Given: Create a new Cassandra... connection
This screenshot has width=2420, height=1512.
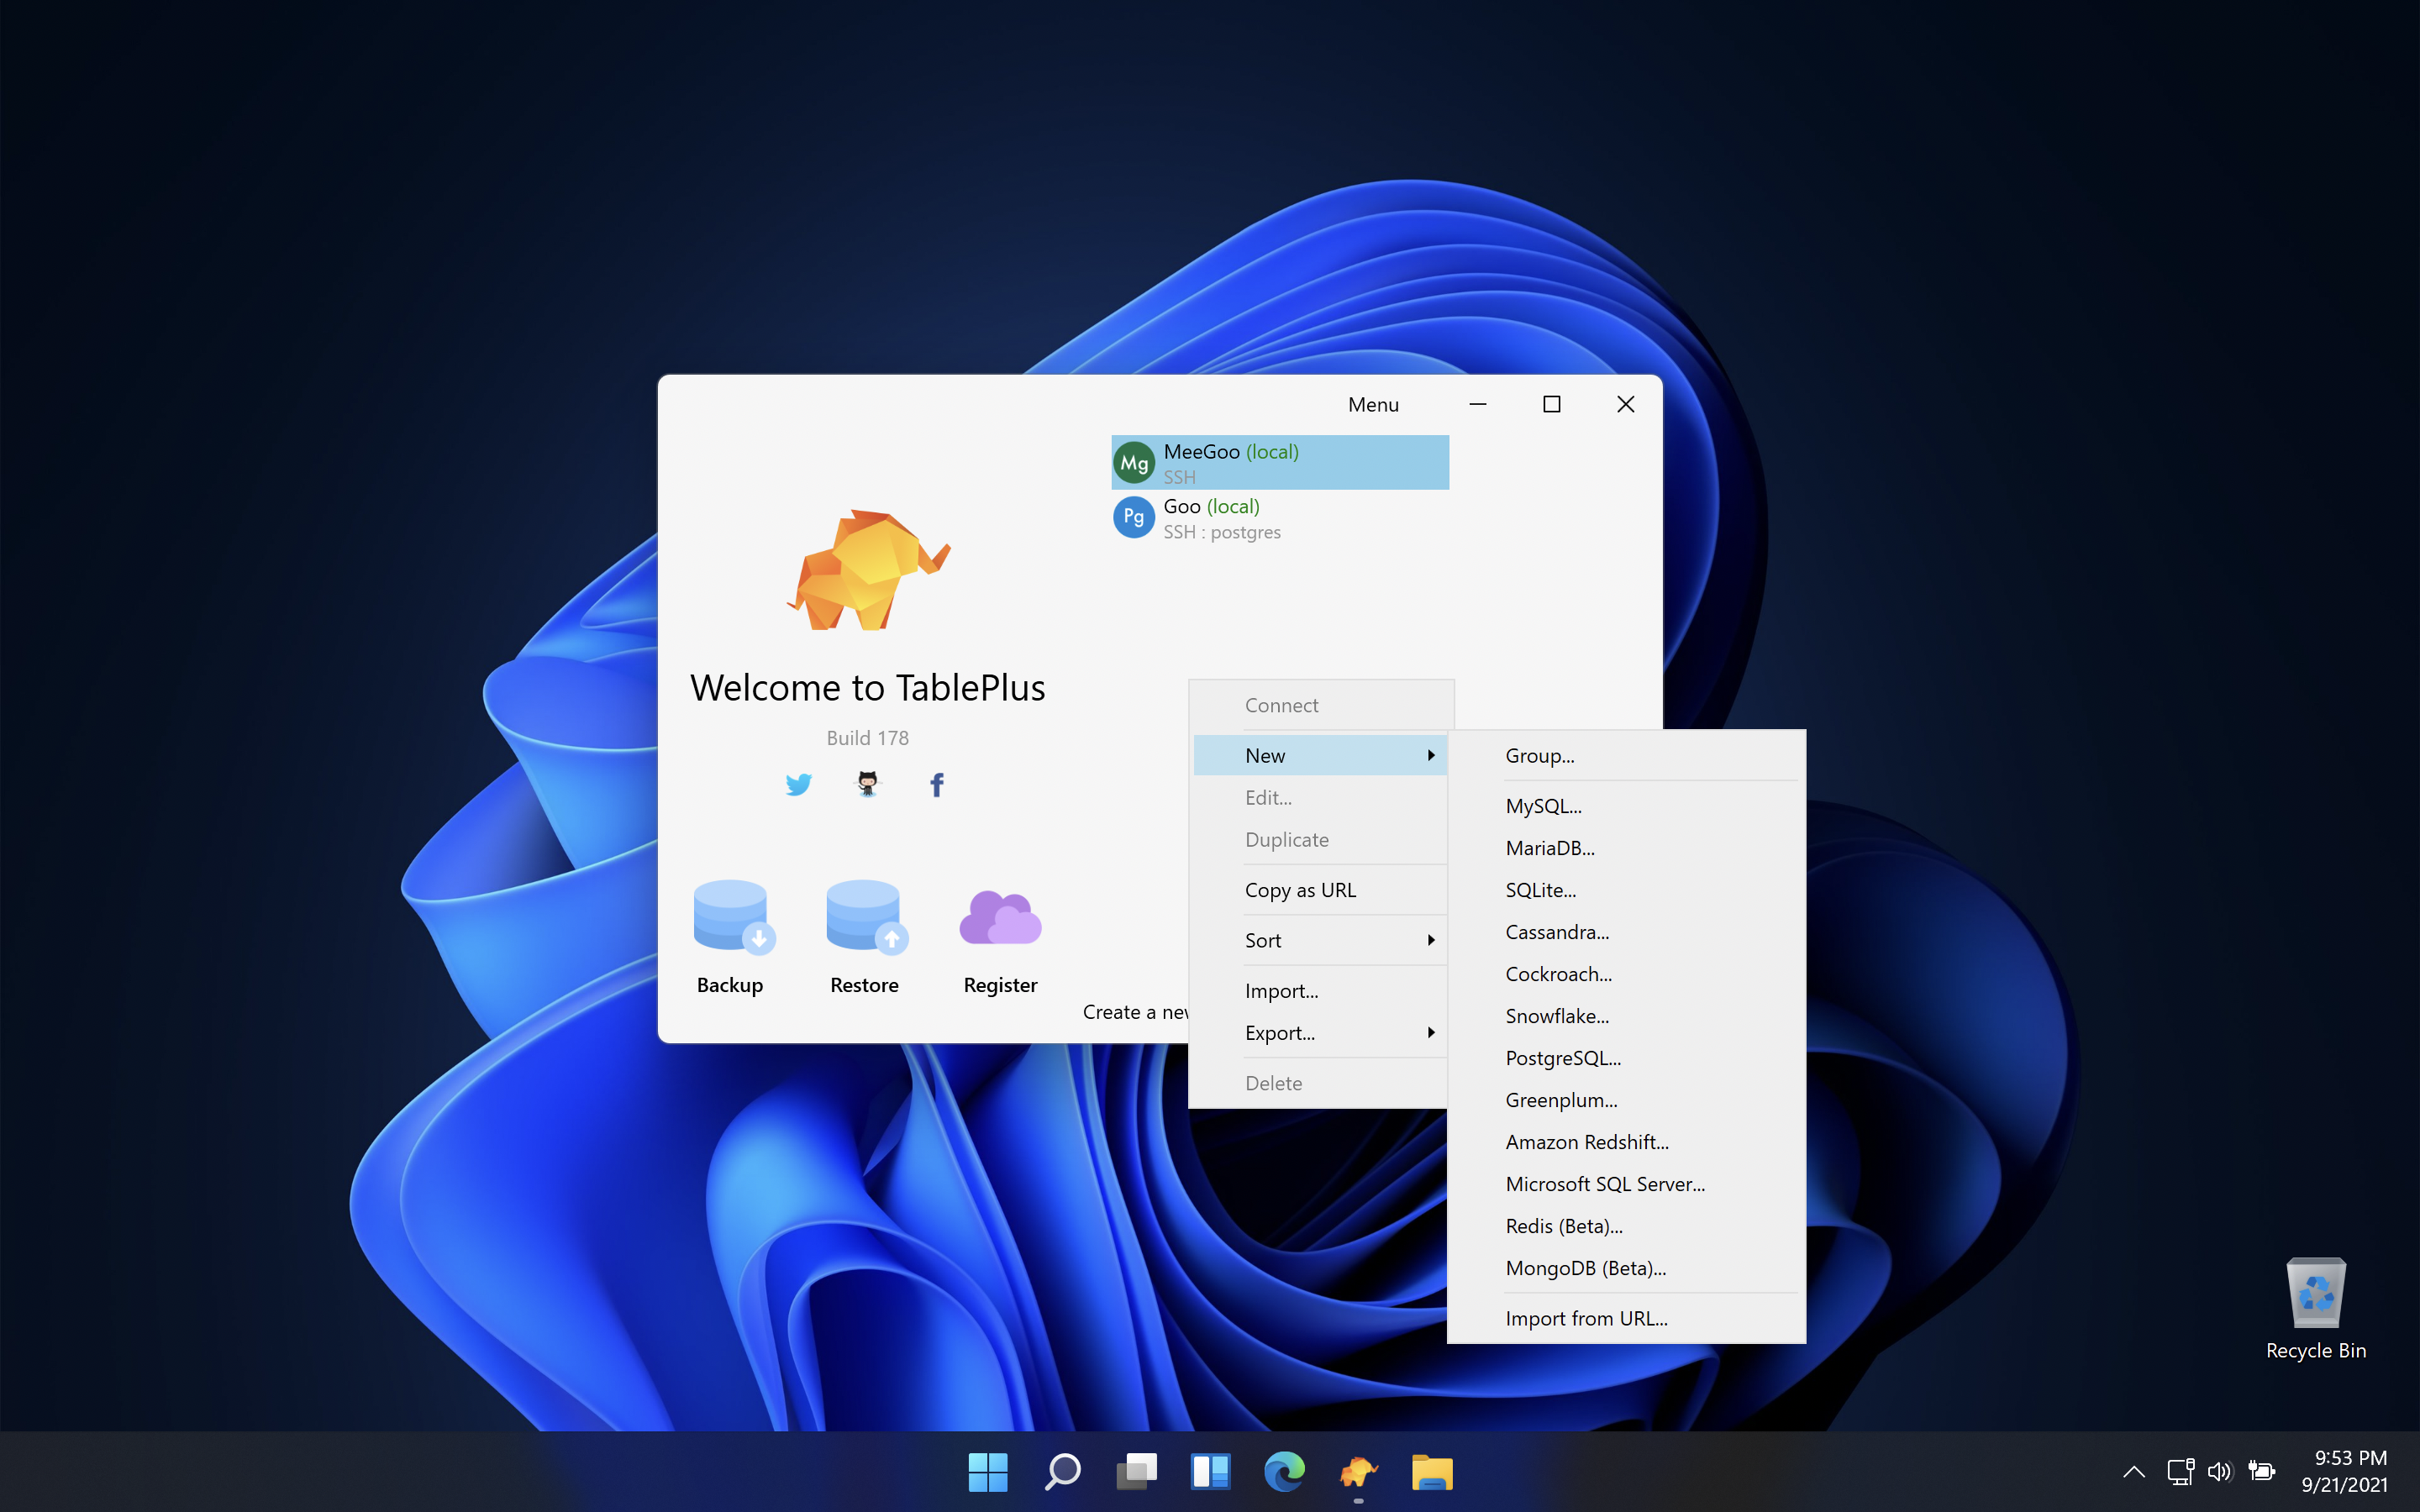Looking at the screenshot, I should (1626, 931).
